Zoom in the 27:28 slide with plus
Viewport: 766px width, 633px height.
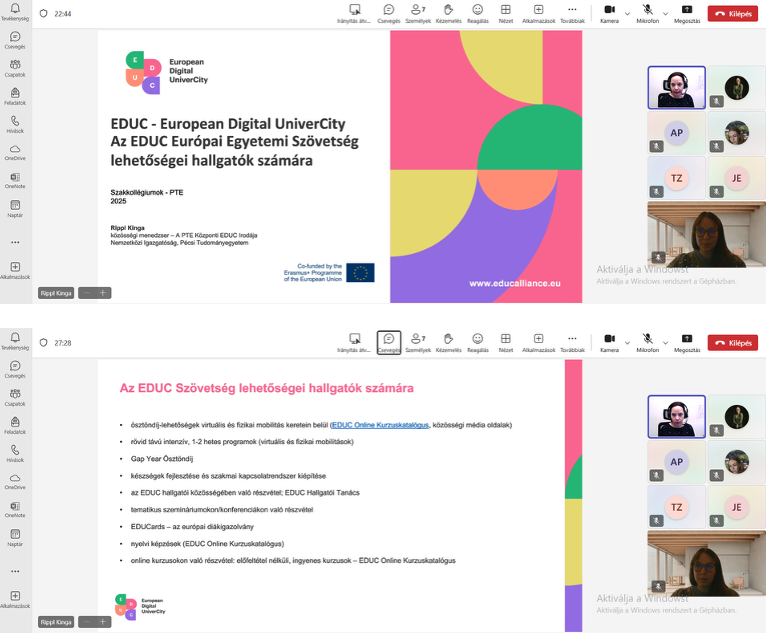(x=103, y=622)
